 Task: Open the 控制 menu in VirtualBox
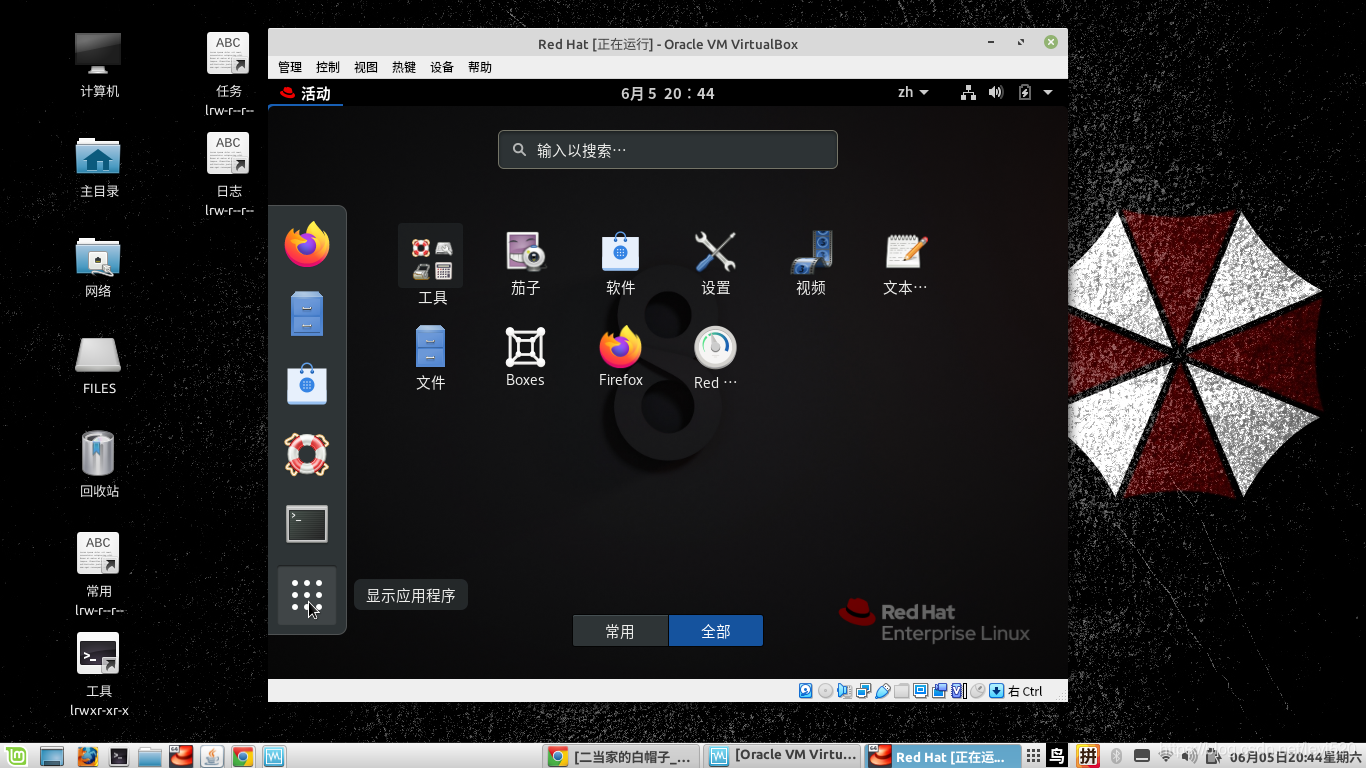pyautogui.click(x=328, y=67)
